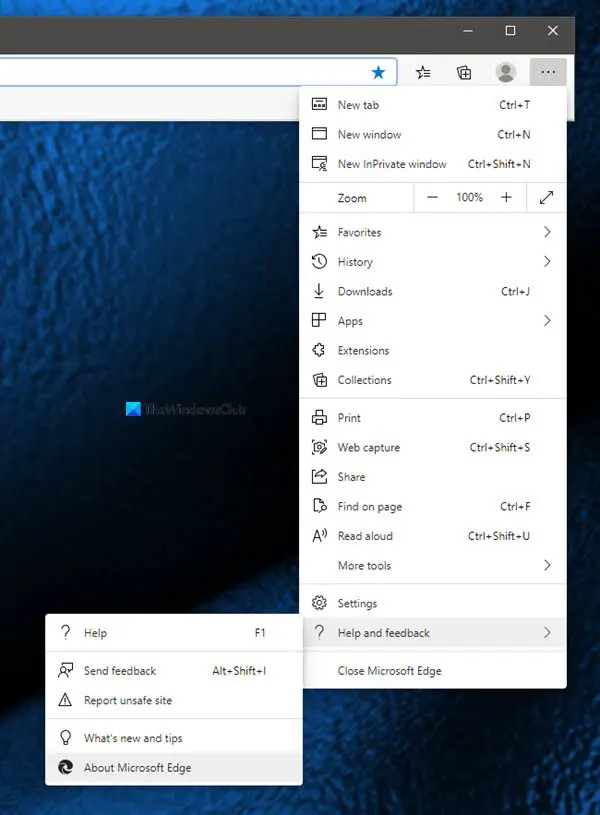Select Report unsafe site

[174, 700]
